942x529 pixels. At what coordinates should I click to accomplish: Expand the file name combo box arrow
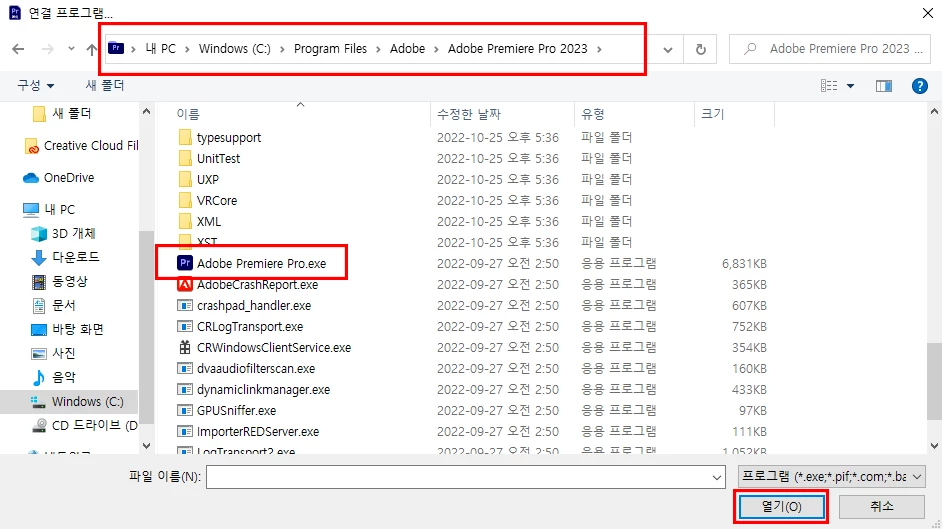click(716, 477)
